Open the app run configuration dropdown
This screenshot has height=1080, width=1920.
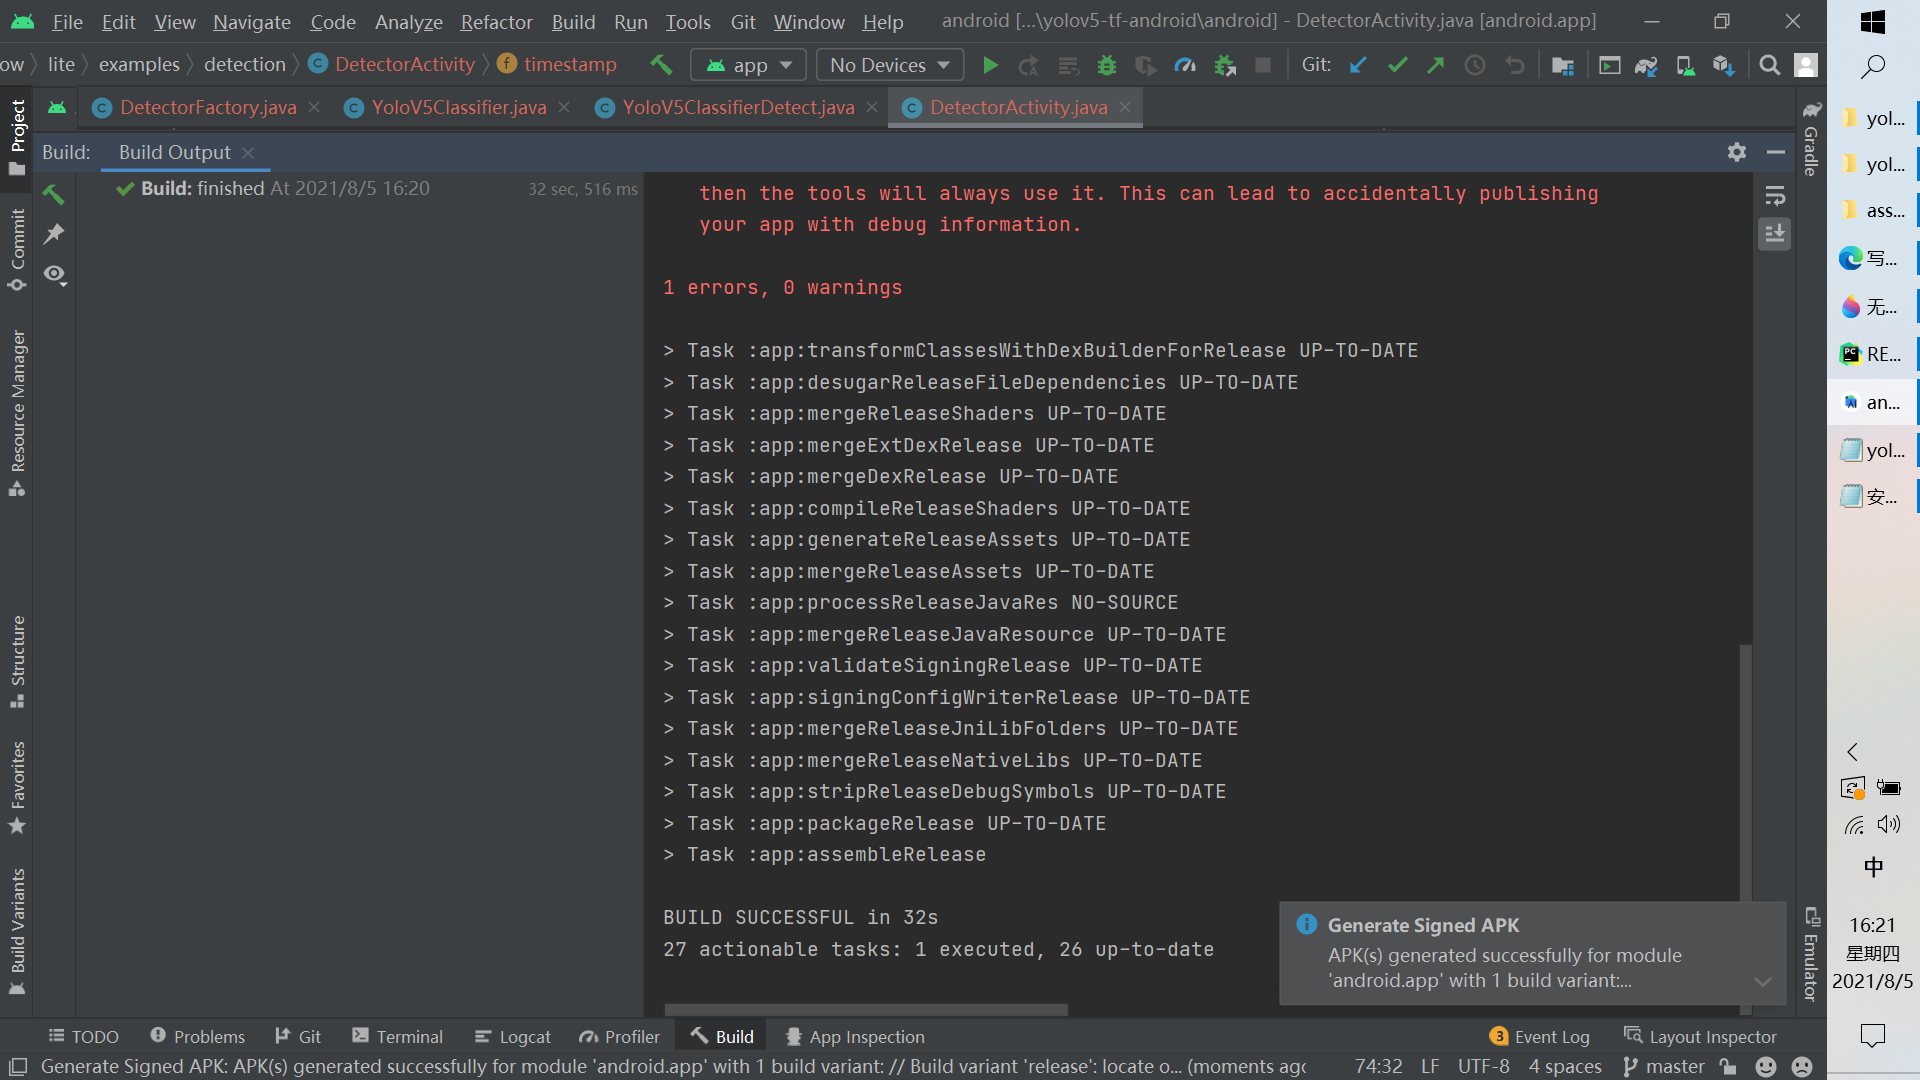click(x=748, y=65)
